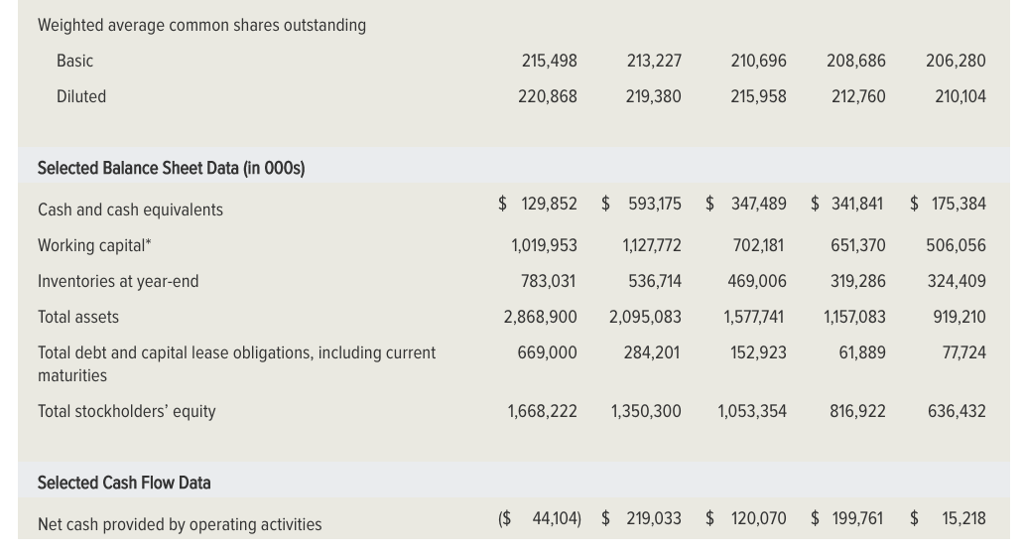Click the diluted shares value 210,104
This screenshot has height=556, width=1024.
tap(958, 97)
